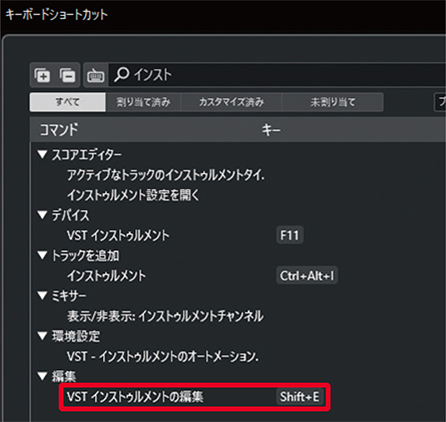Screen dimensions: 446x422
Task: Select 表示/非表示: インストゥルメントチャンネル command
Action: coord(165,316)
